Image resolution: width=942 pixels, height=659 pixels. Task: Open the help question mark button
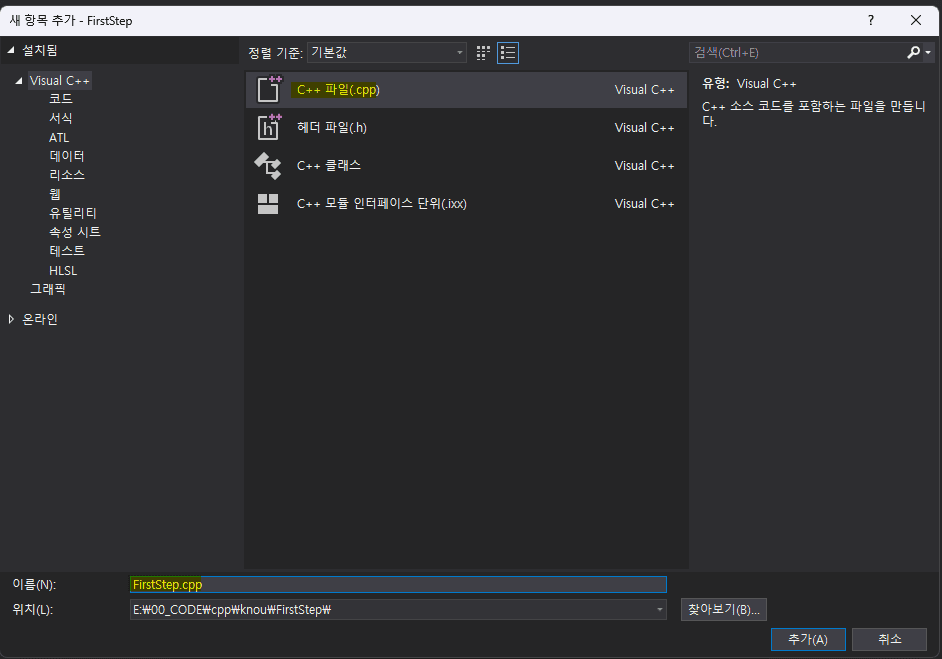[x=870, y=20]
